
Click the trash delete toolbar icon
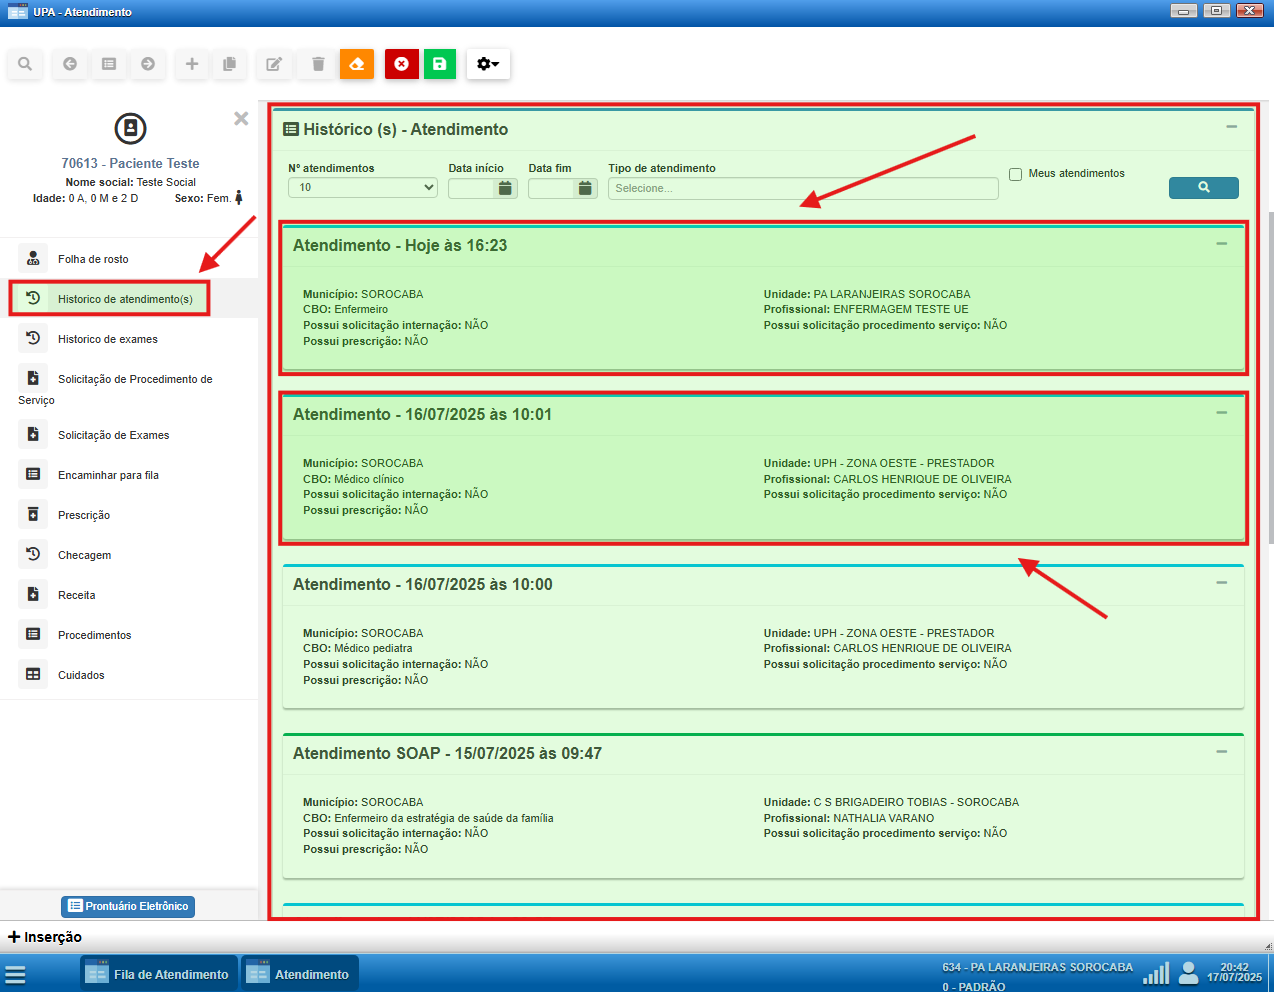click(318, 64)
